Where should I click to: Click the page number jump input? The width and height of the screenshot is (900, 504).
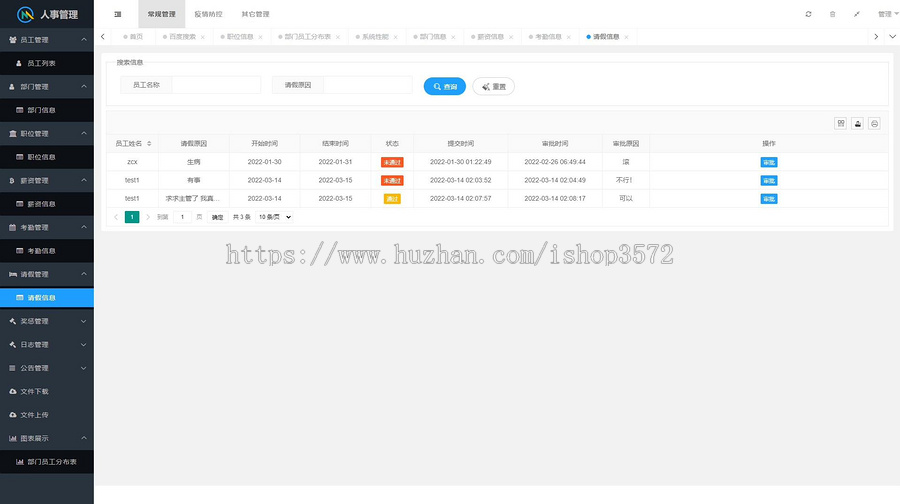coord(183,217)
